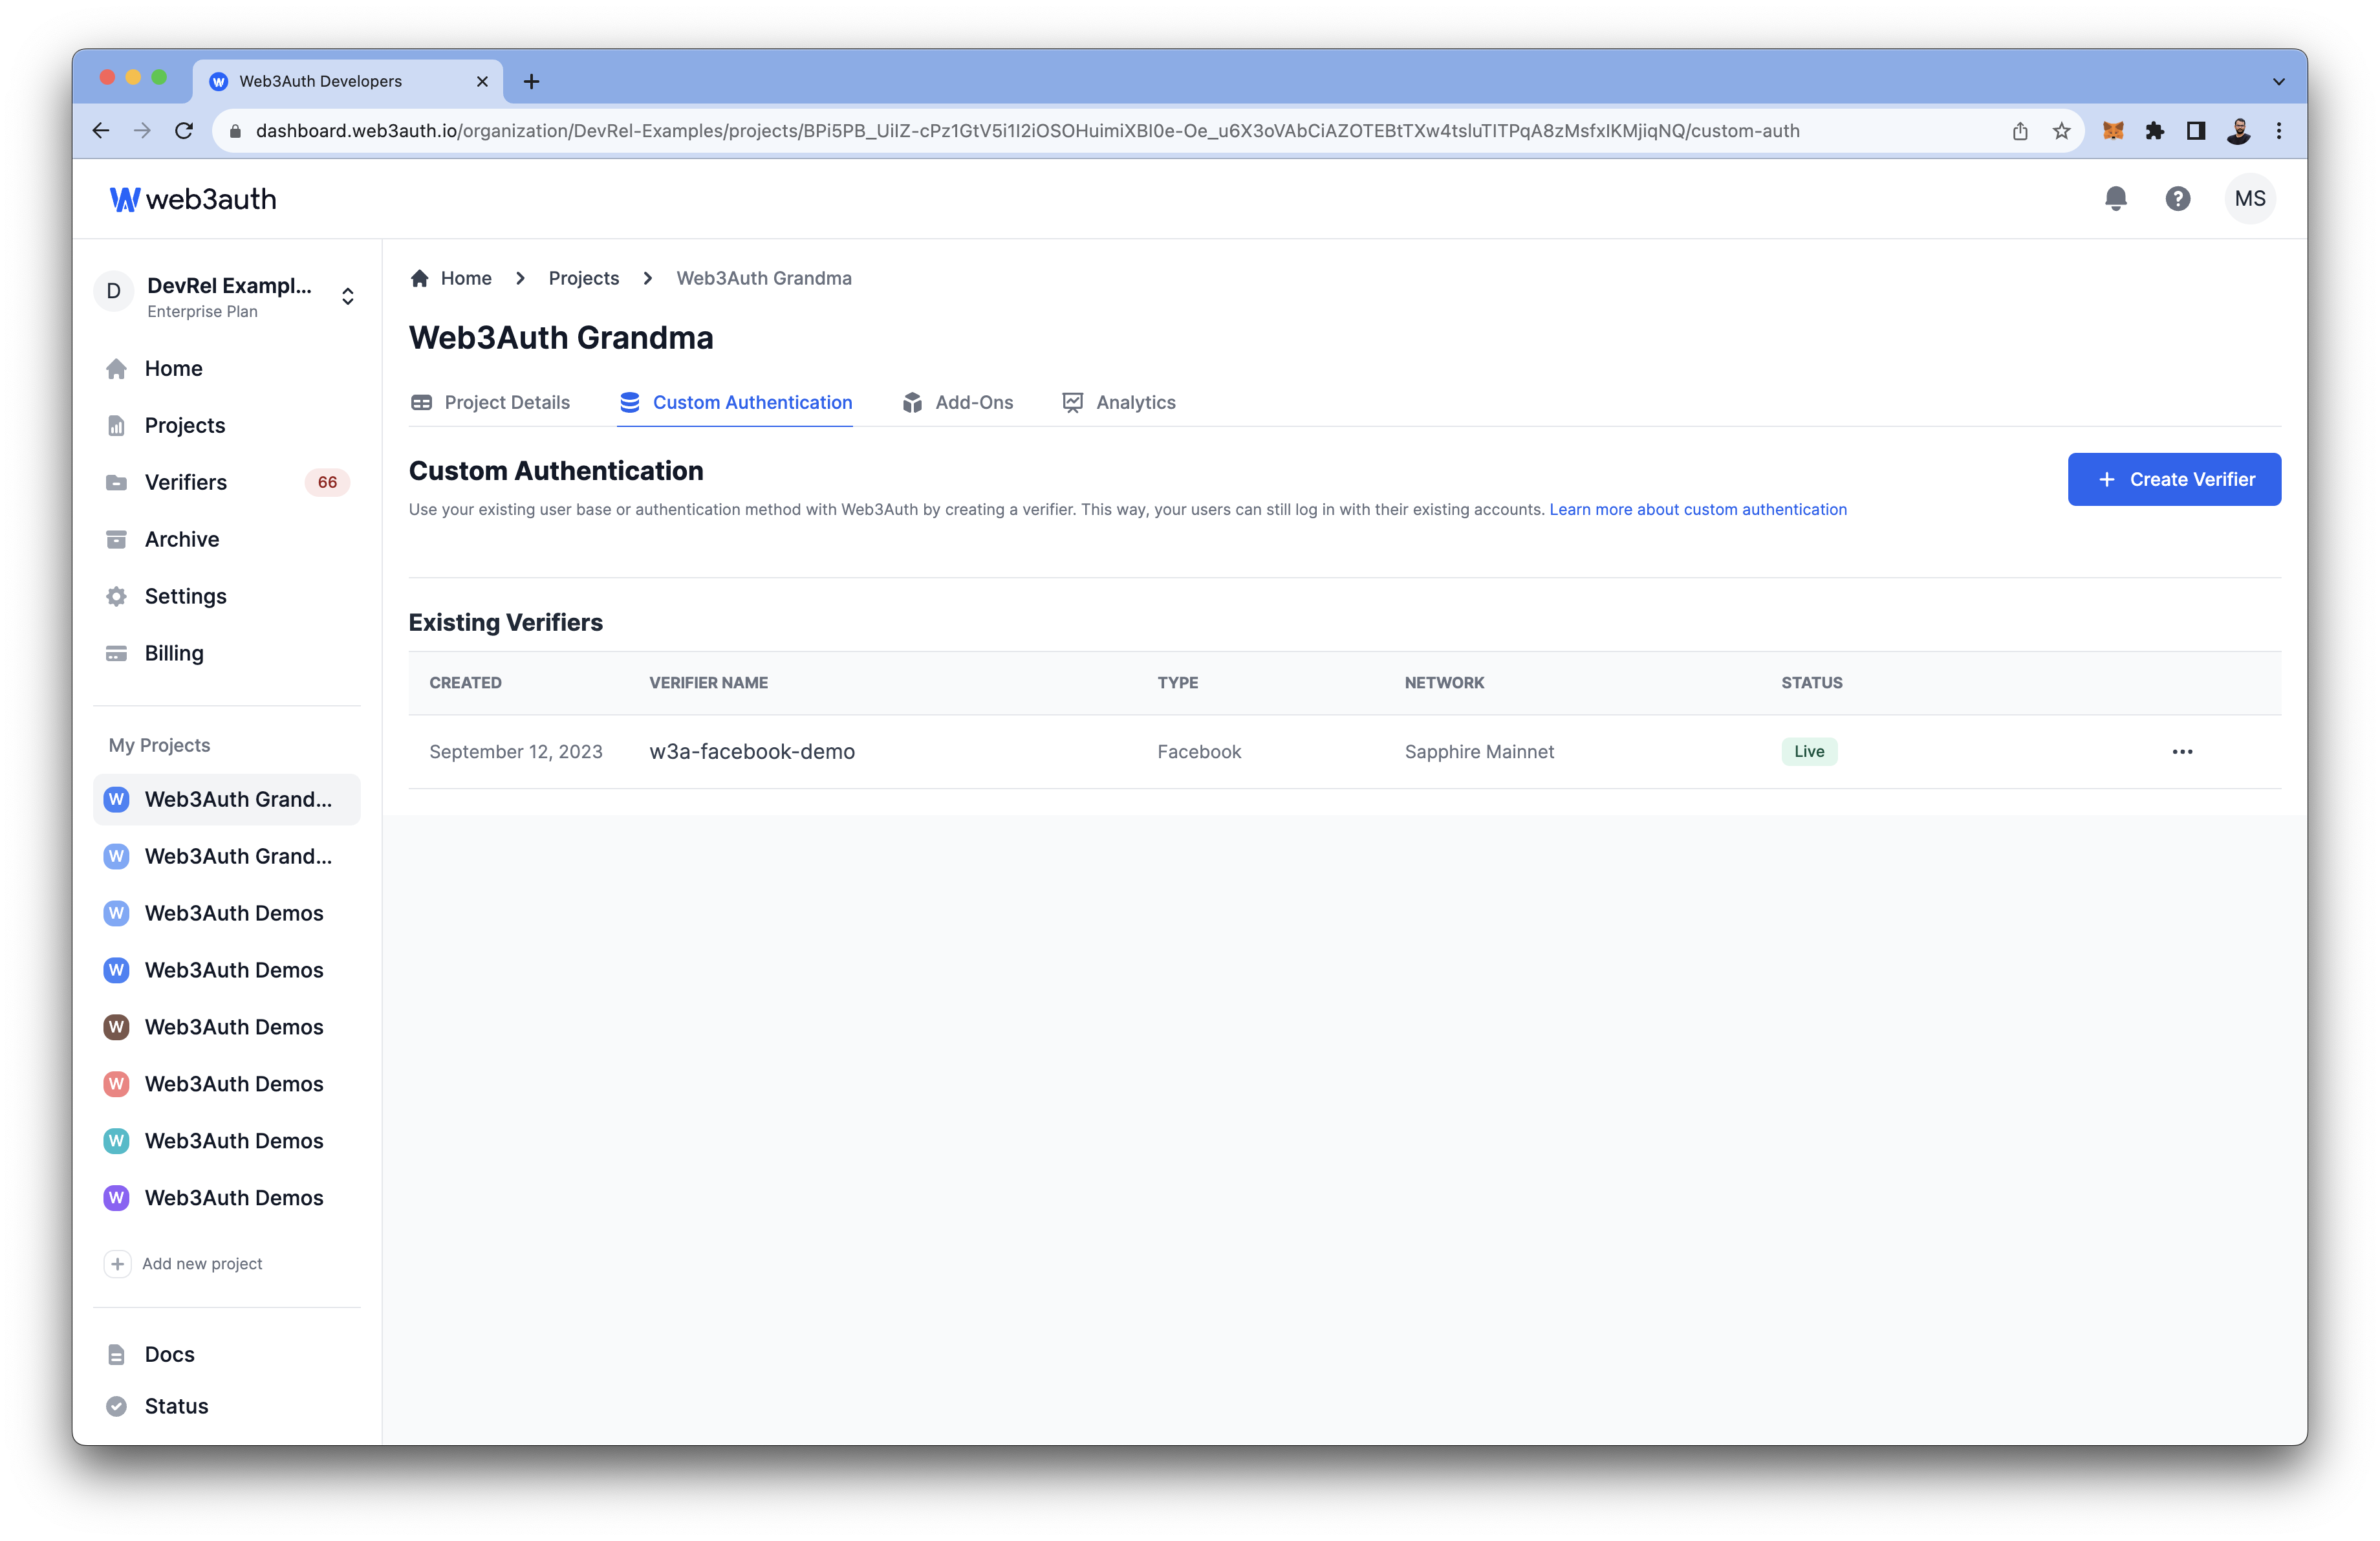
Task: Click the Billing card icon
Action: pyautogui.click(x=116, y=653)
